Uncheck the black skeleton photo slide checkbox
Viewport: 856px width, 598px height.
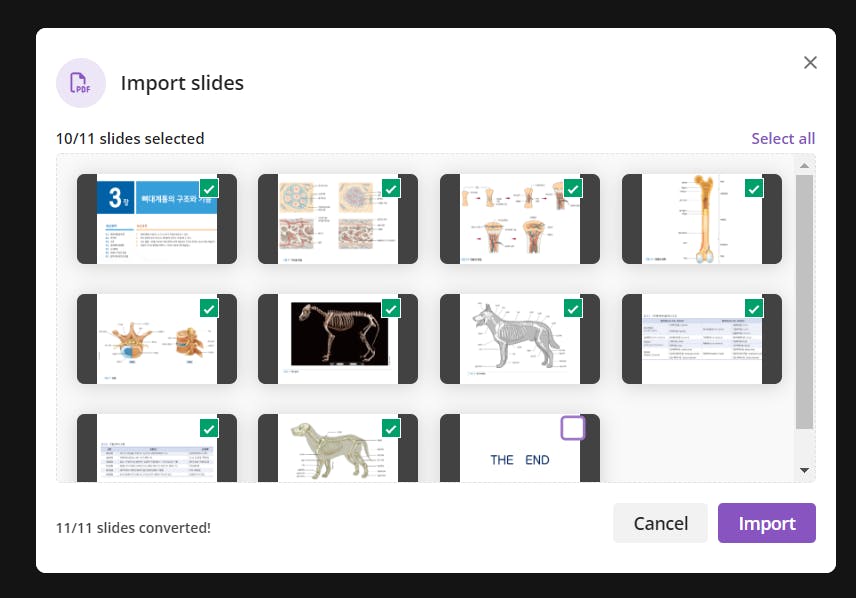pos(391,308)
